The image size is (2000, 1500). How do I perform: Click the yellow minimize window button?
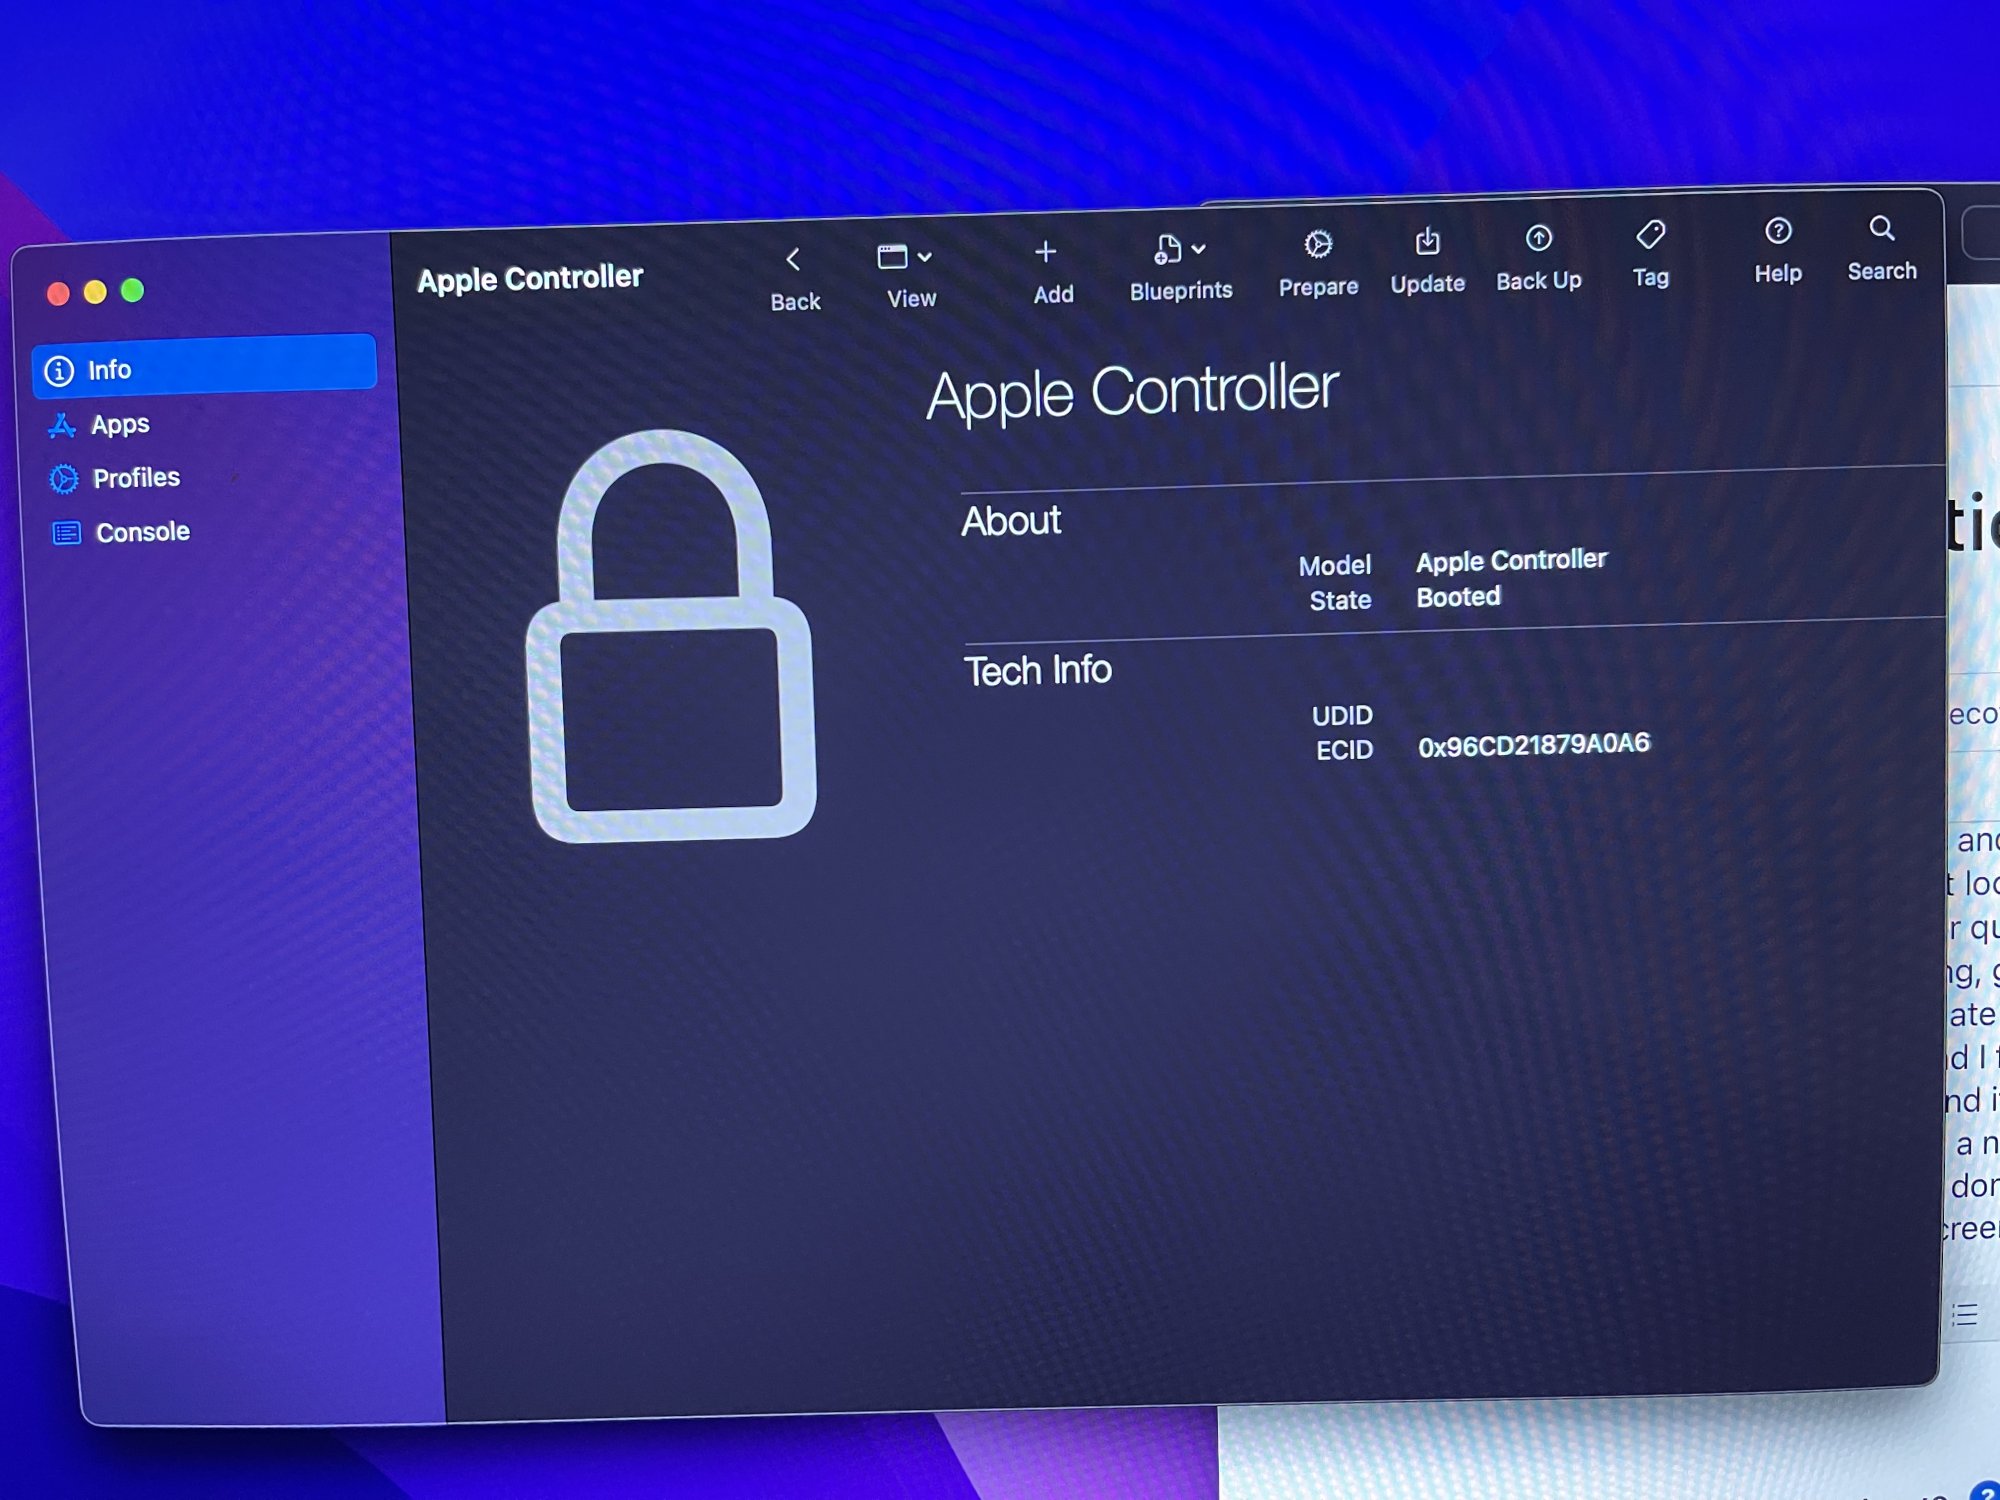pyautogui.click(x=95, y=292)
